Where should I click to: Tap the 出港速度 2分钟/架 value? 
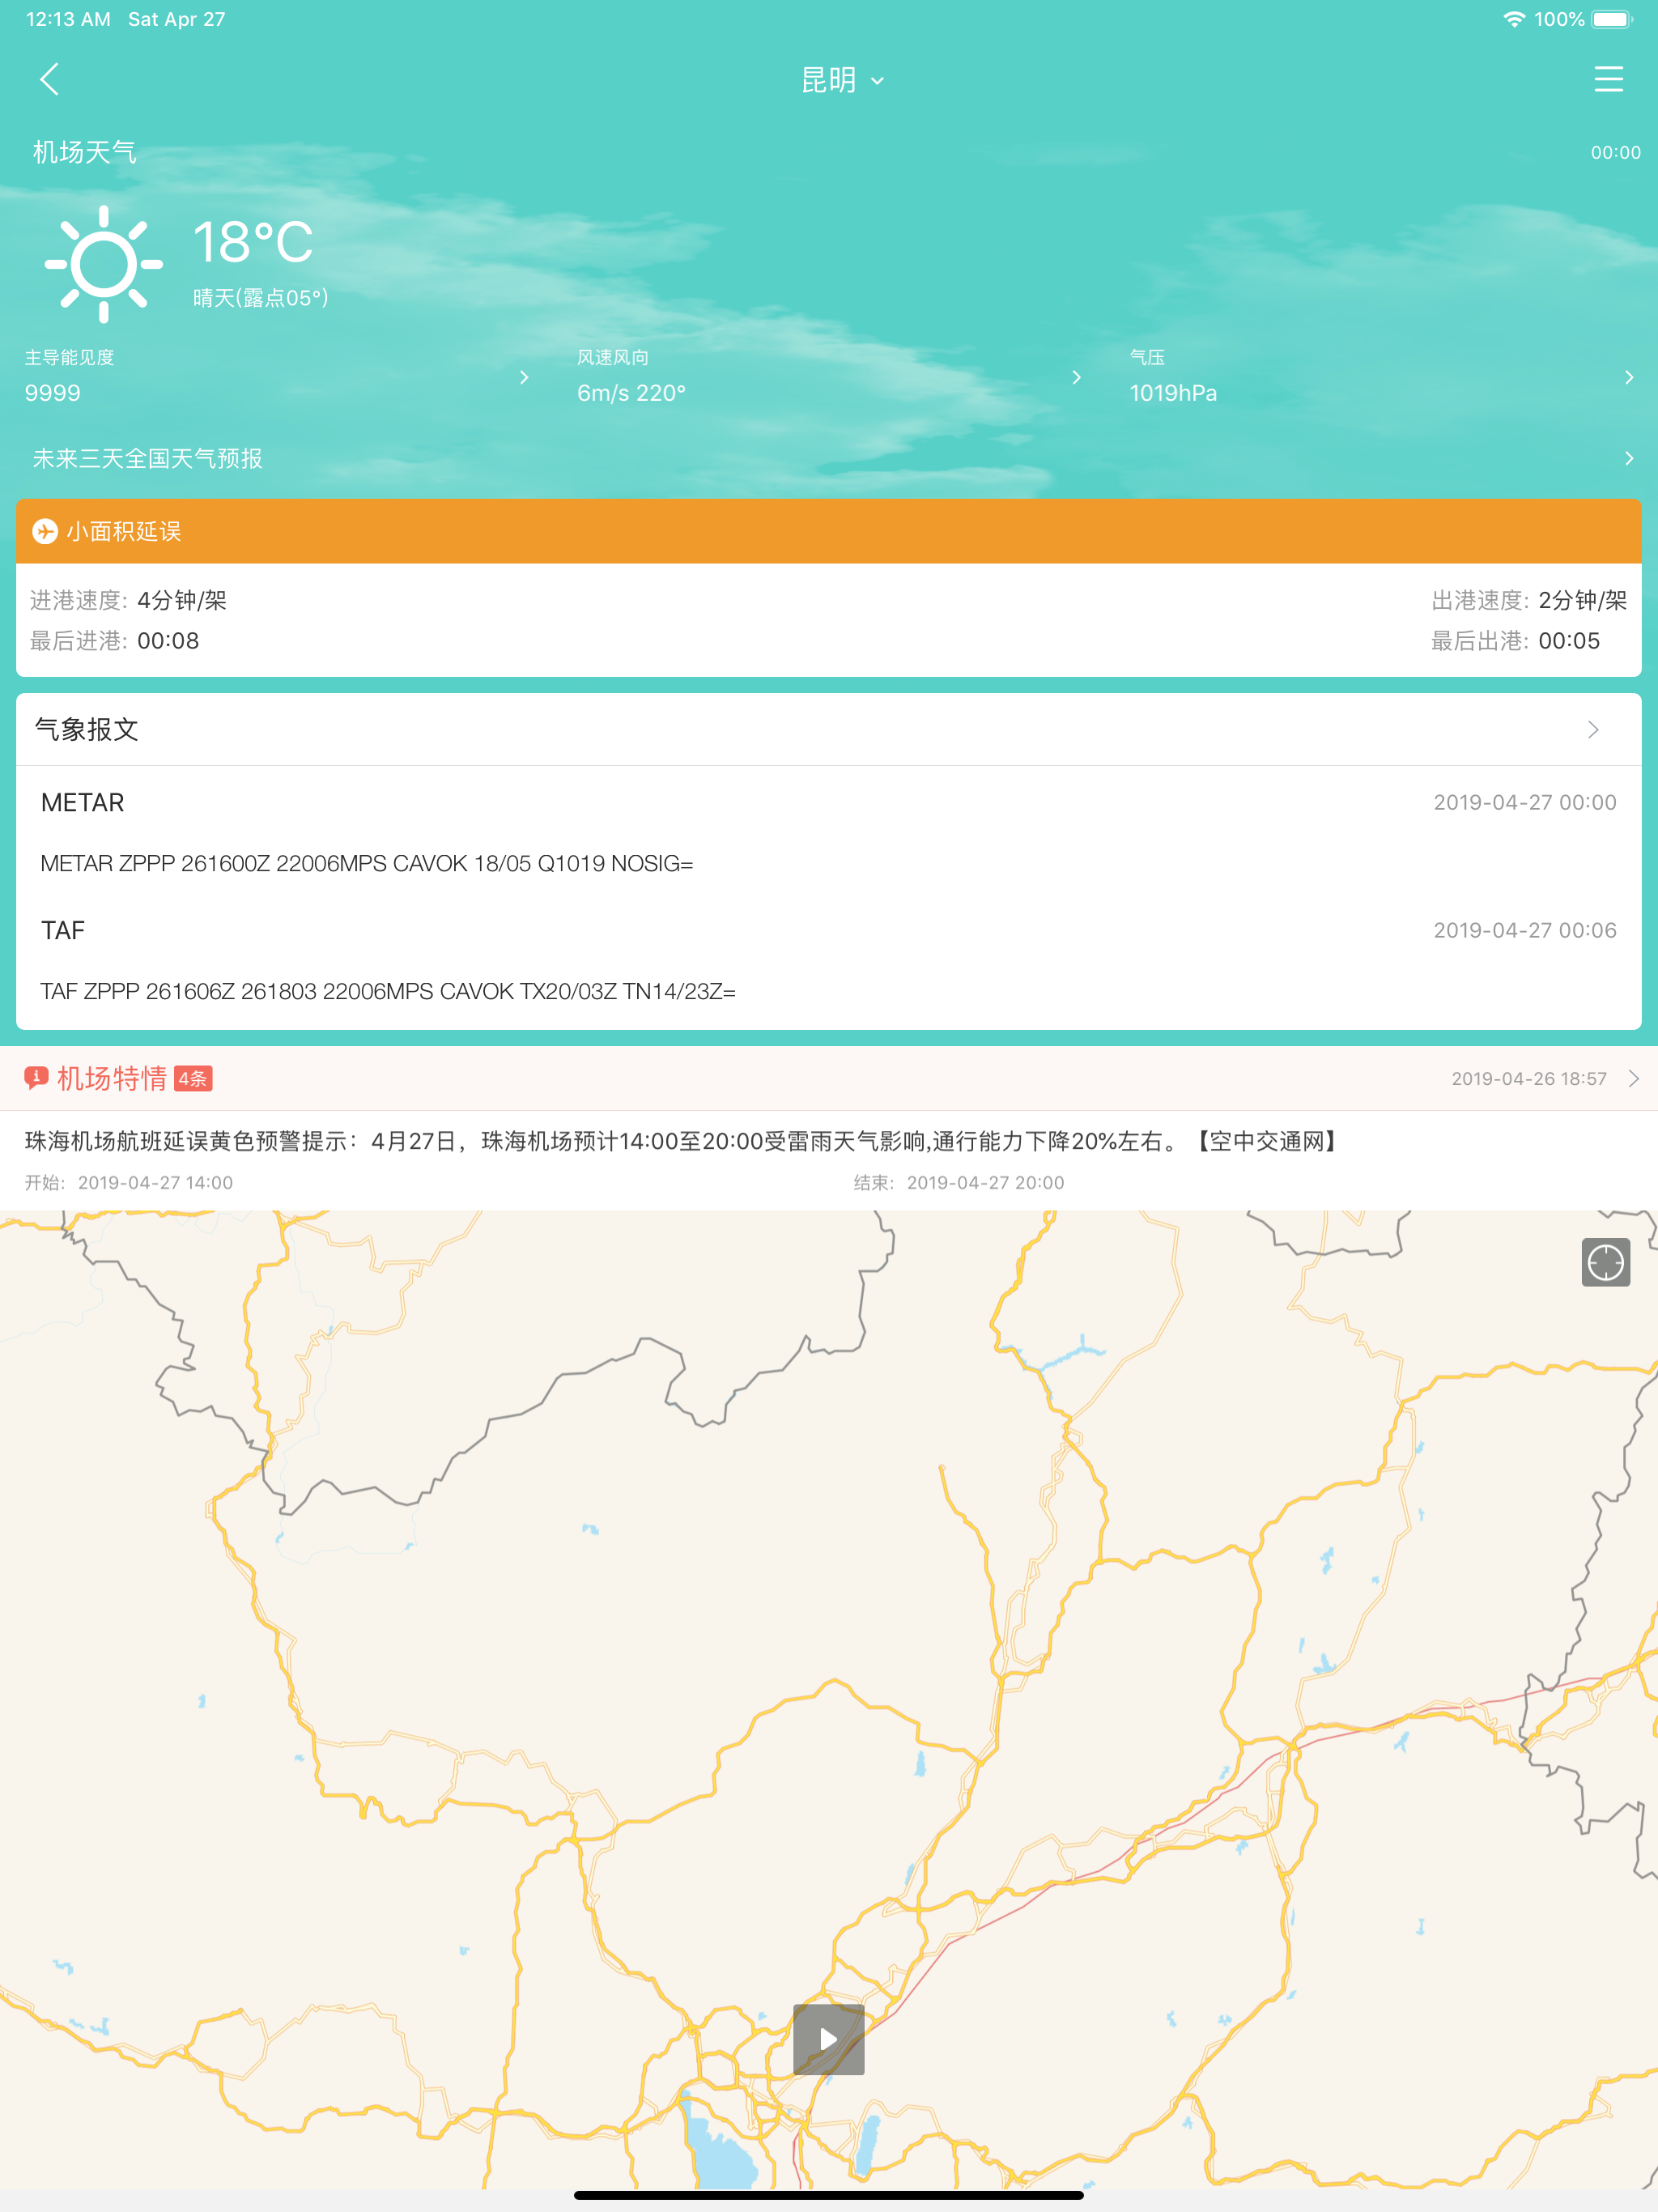pos(1582,600)
